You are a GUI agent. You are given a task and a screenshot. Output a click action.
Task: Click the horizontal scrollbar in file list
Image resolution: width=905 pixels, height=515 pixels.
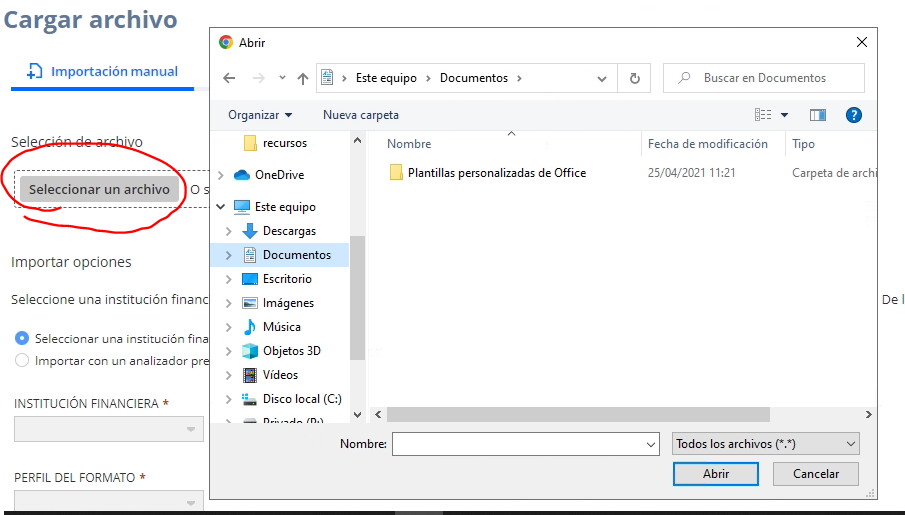578,414
